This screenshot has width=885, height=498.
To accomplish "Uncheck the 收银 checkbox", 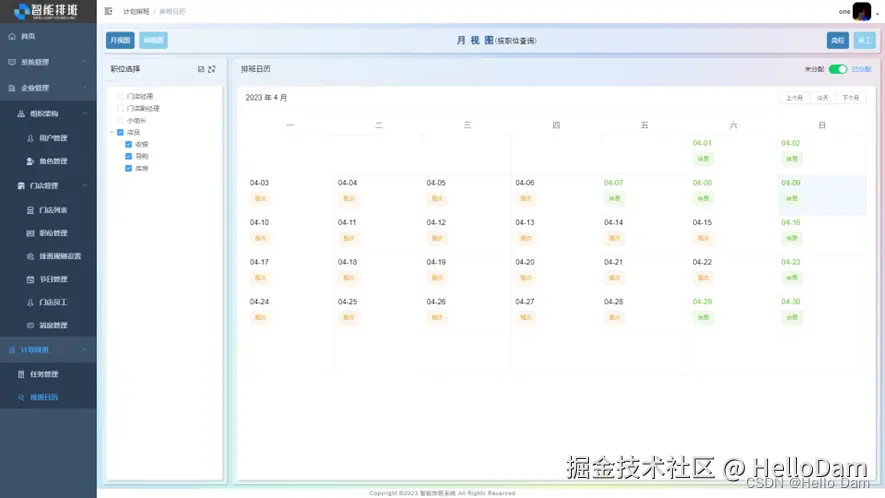I will click(128, 144).
